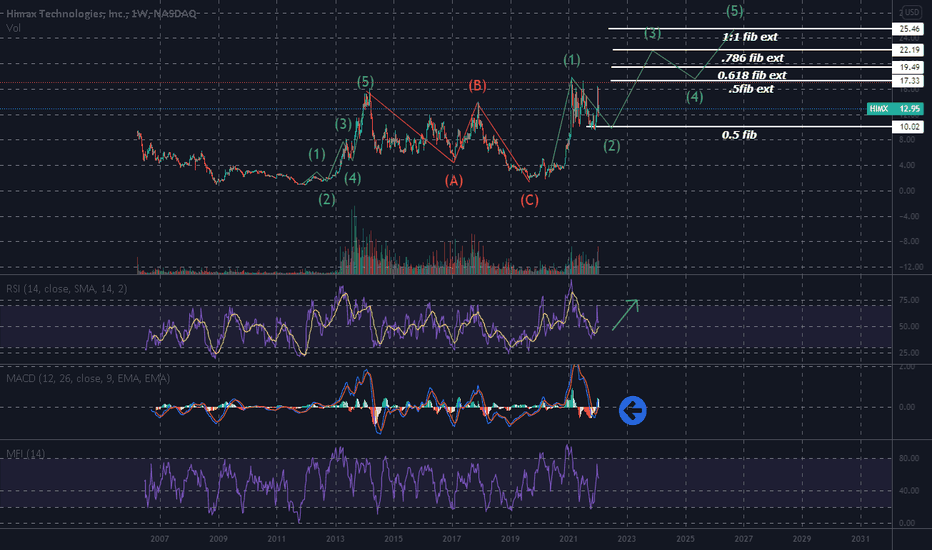Click the 25.46 price level label
Screen dimensions: 932x550
(x=909, y=29)
